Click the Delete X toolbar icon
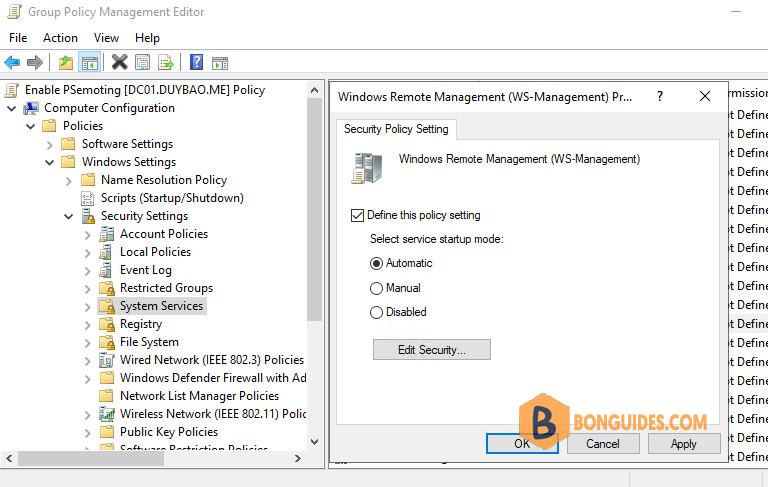 coord(119,62)
